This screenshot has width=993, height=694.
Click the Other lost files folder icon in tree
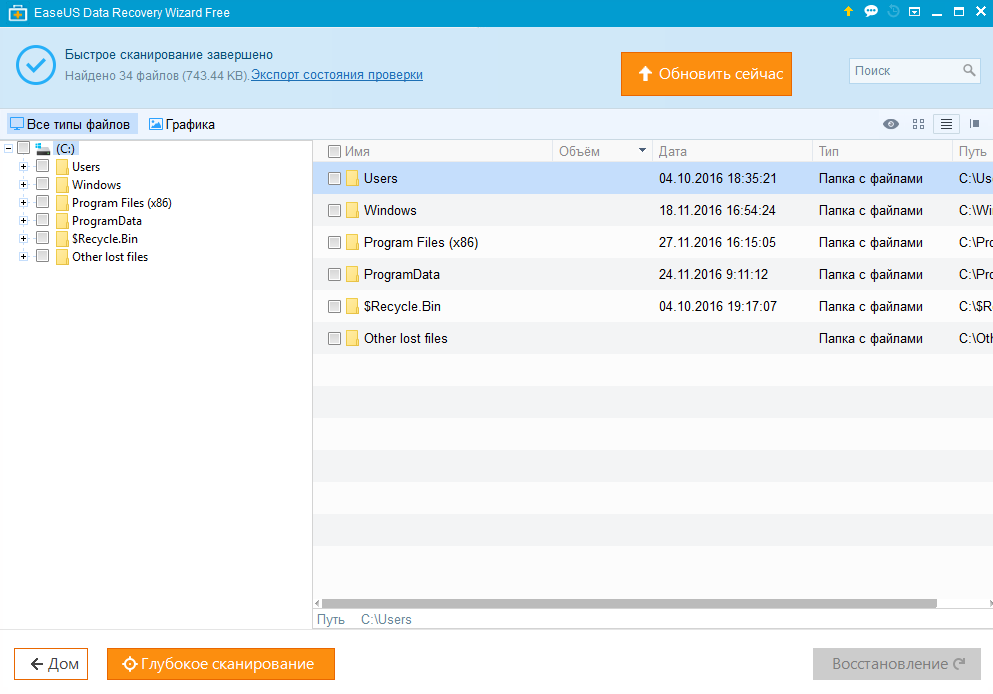[62, 256]
